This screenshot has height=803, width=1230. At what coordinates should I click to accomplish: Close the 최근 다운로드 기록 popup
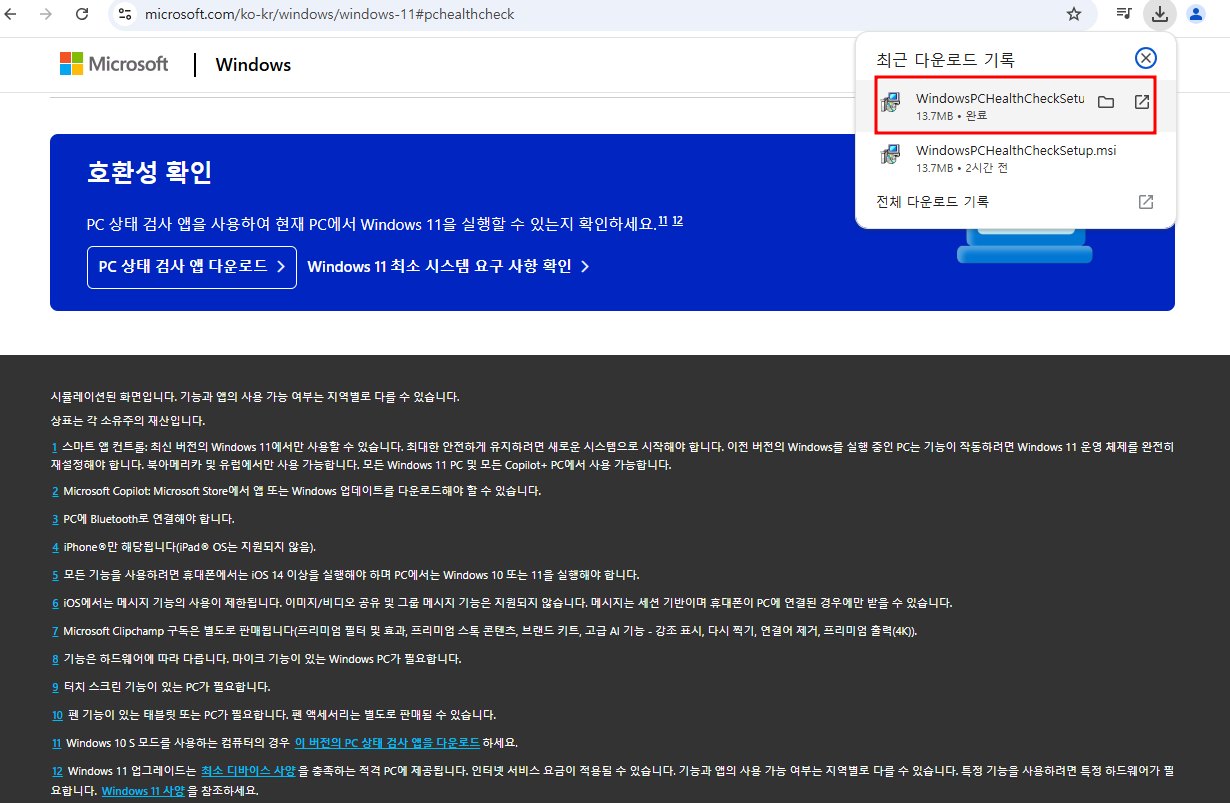(x=1146, y=58)
